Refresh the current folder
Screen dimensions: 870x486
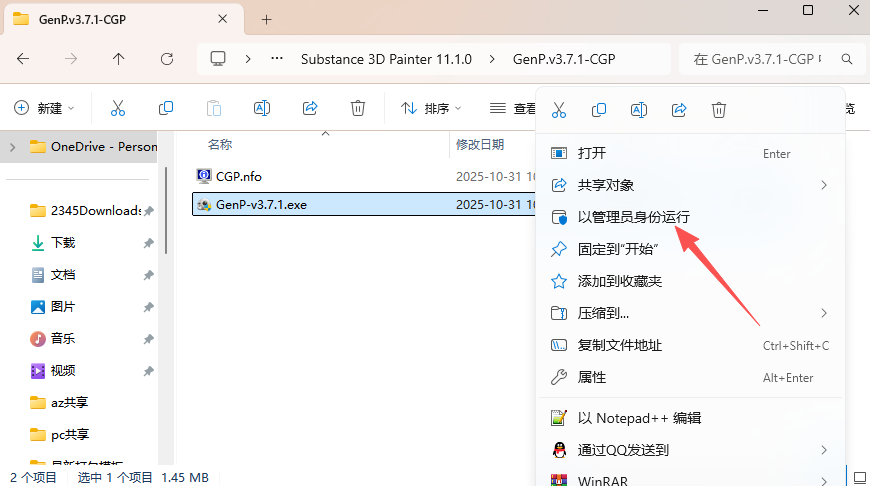[166, 59]
